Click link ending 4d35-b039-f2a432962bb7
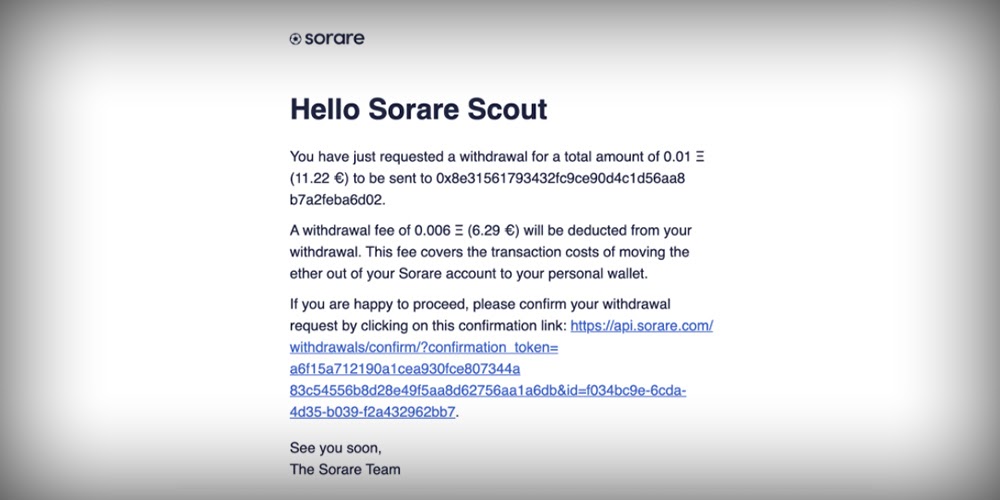The image size is (1000, 500). click(x=372, y=412)
